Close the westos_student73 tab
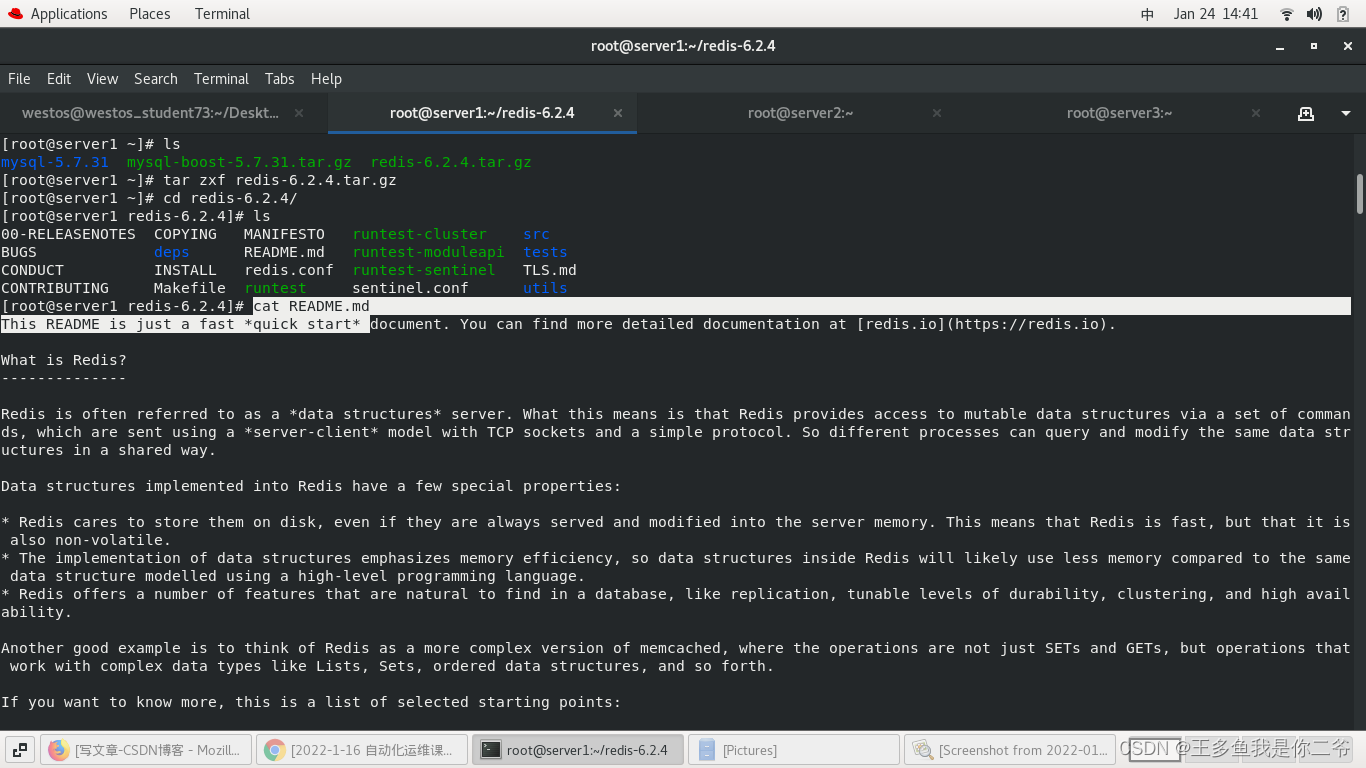This screenshot has height=768, width=1366. [x=299, y=114]
